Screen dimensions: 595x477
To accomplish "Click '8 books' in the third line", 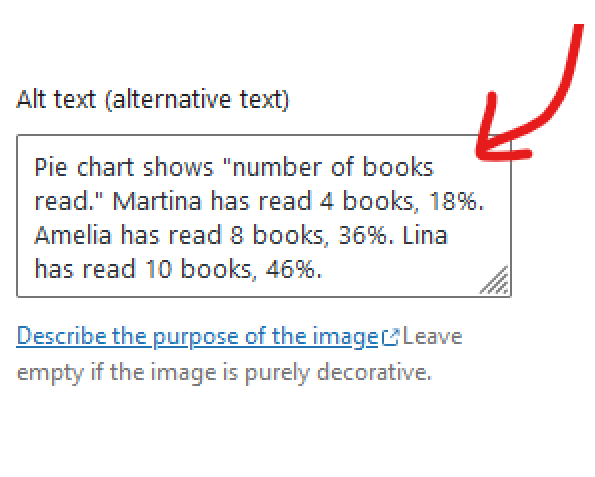I will pos(277,235).
